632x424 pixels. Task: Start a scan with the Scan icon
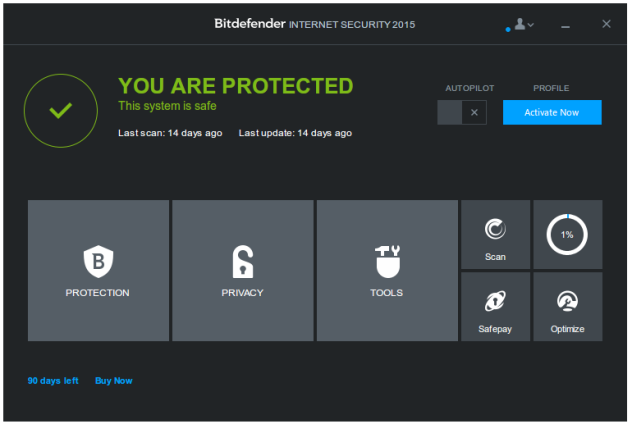coord(495,229)
